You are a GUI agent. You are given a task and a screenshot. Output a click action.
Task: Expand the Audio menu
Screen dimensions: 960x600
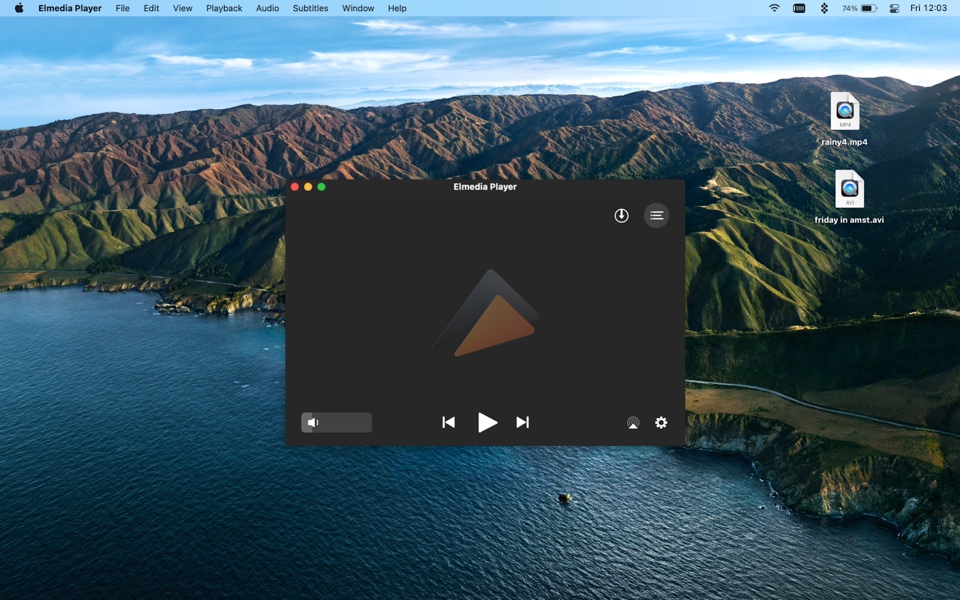click(x=267, y=8)
